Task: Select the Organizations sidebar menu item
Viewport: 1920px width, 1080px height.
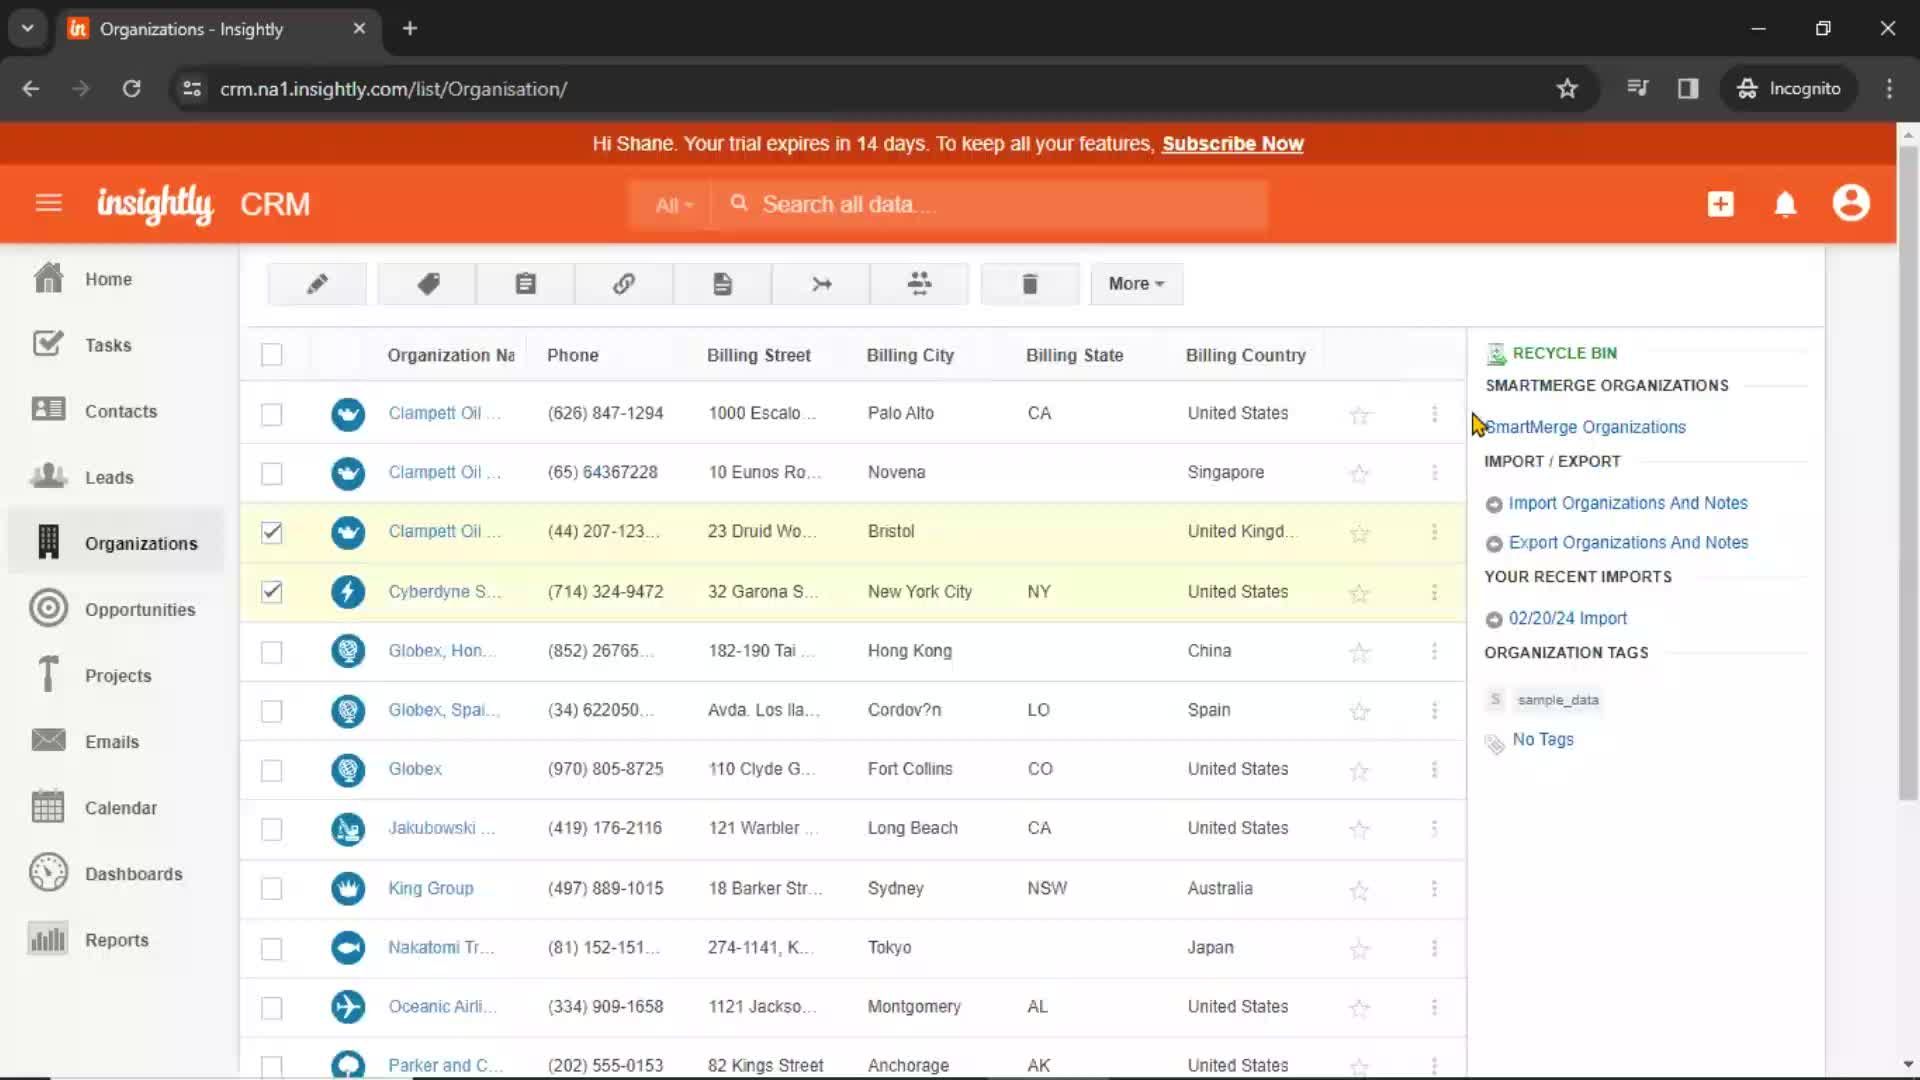Action: (141, 543)
